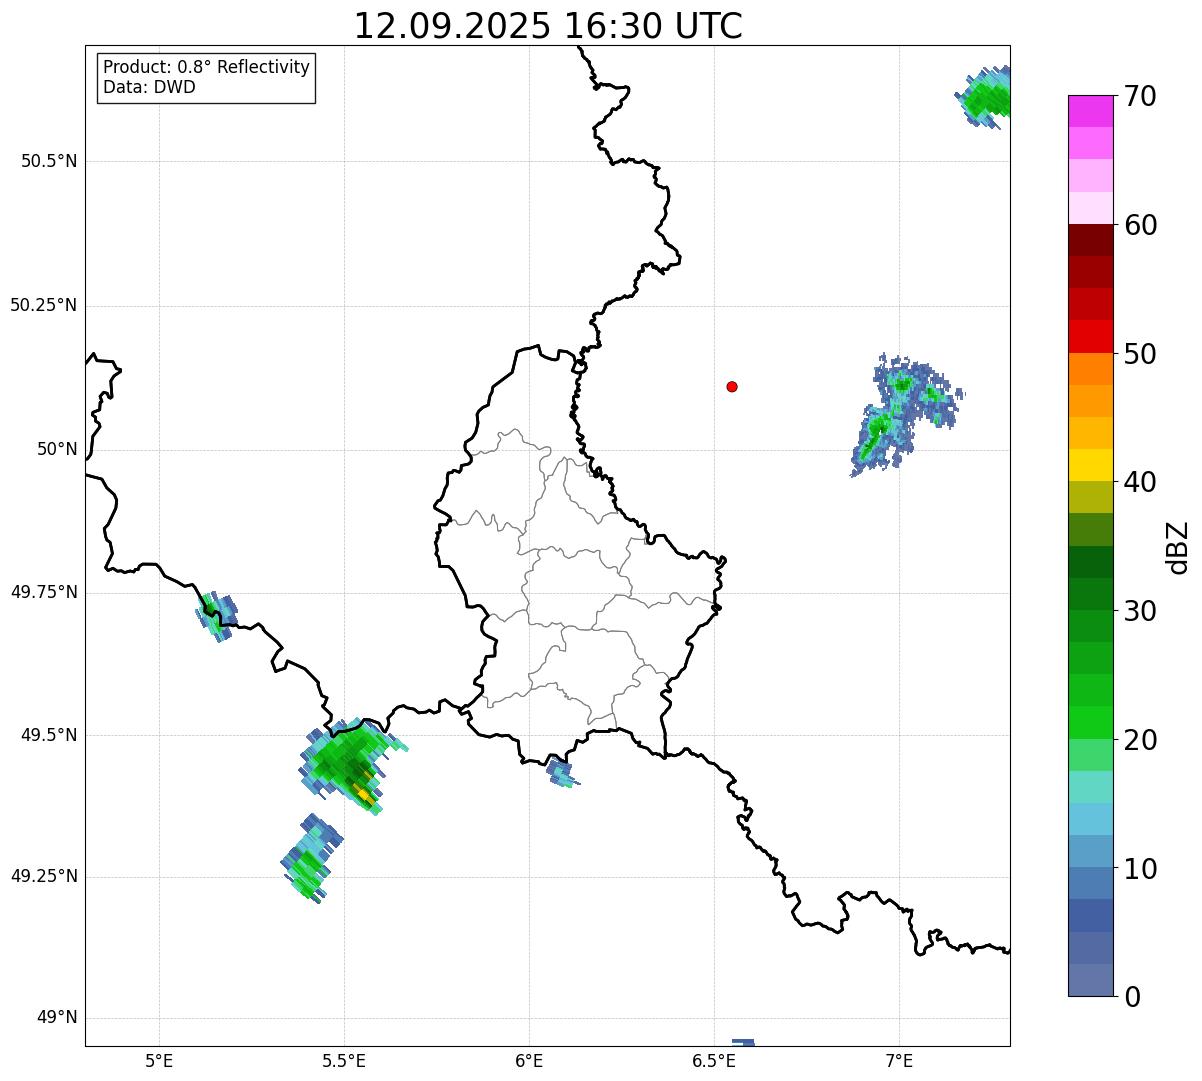Click the 5.5°E longitude label
Image resolution: width=1202 pixels, height=1081 pixels.
click(344, 1060)
